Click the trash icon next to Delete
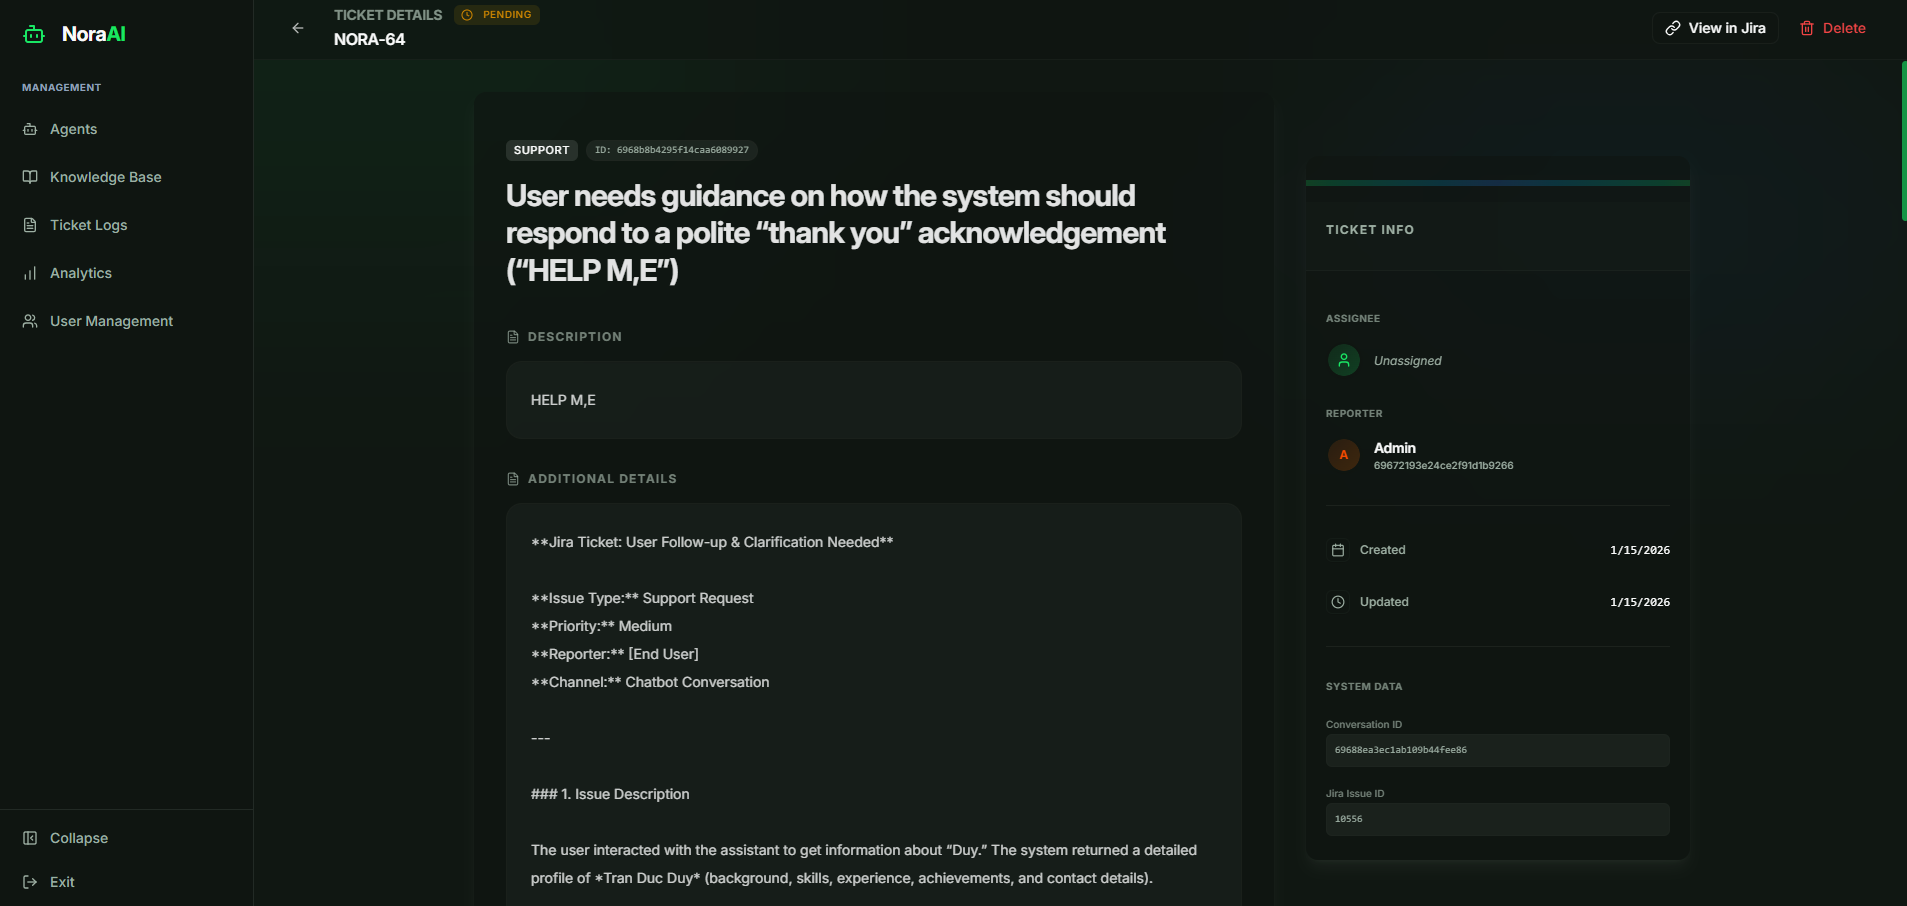This screenshot has width=1907, height=906. click(1806, 27)
